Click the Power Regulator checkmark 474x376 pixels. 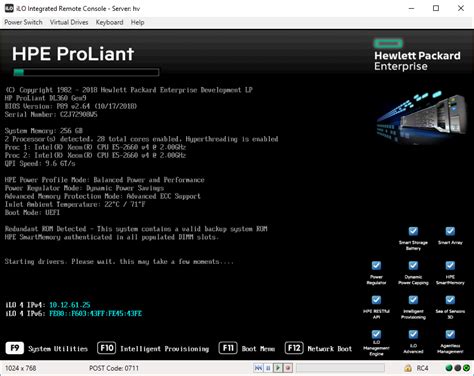(x=376, y=265)
